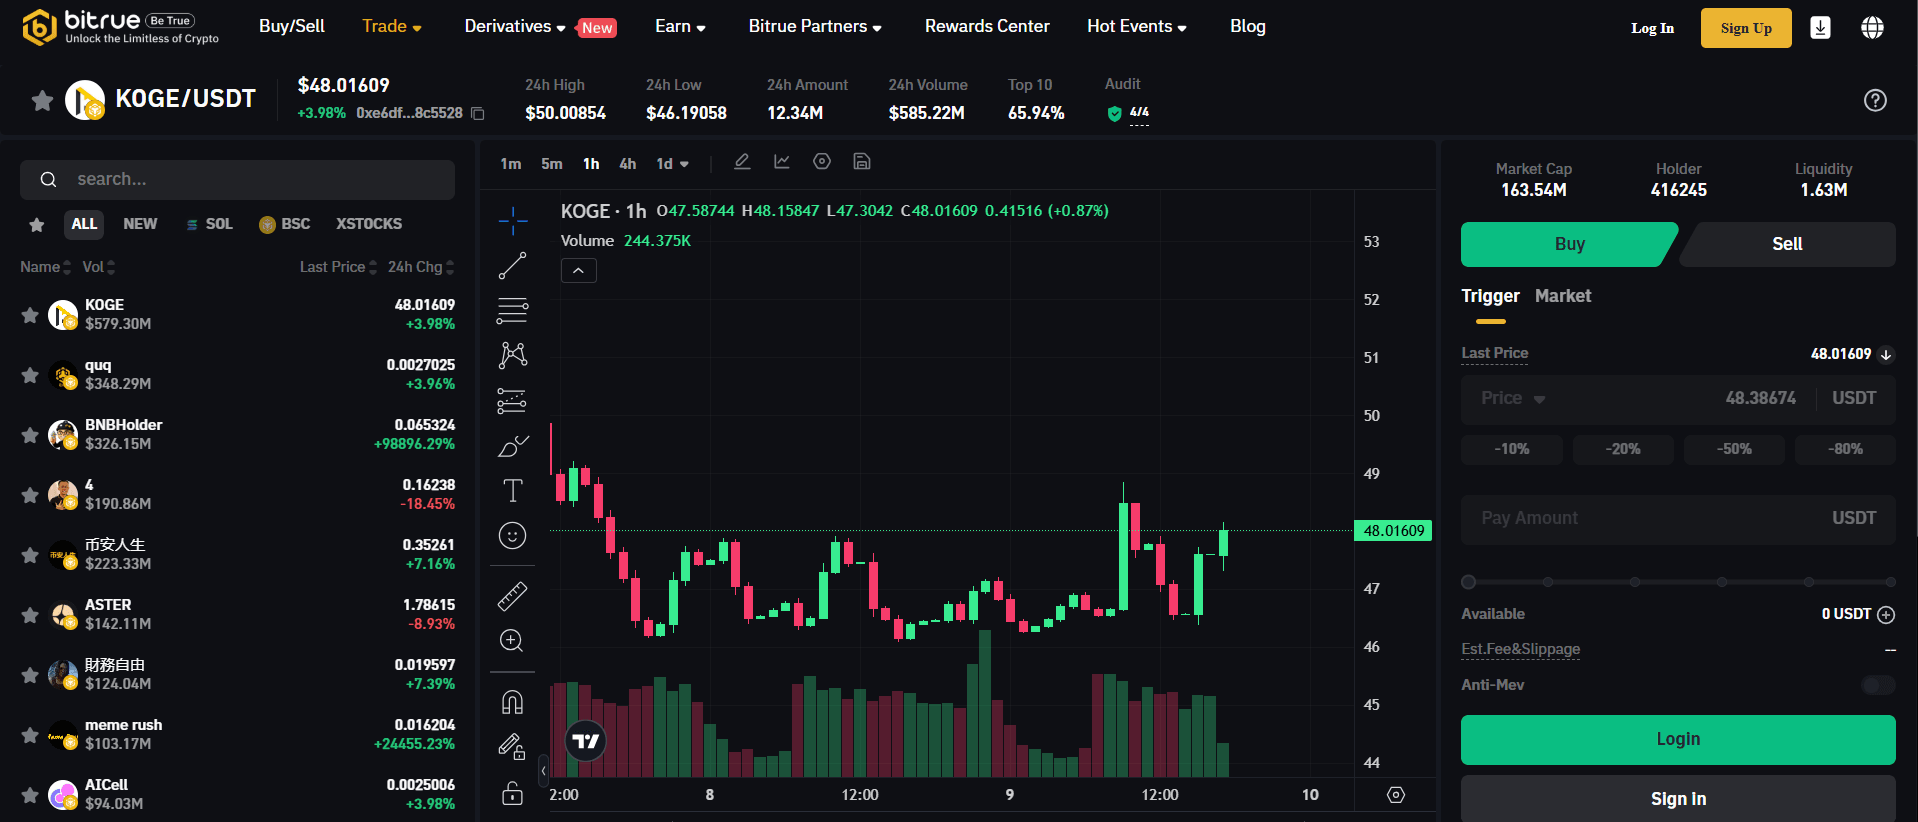Select the Sell tab

pyautogui.click(x=1787, y=244)
